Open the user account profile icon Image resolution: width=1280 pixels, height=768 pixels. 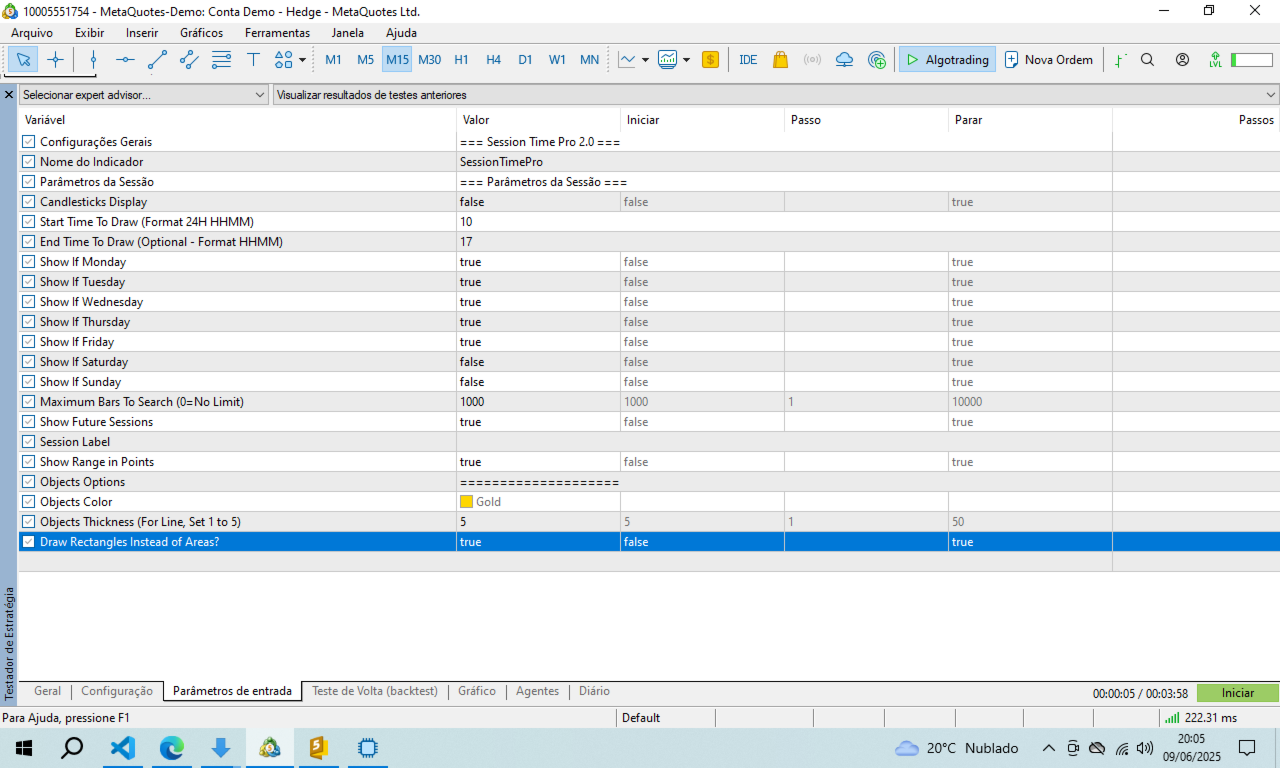click(1182, 60)
